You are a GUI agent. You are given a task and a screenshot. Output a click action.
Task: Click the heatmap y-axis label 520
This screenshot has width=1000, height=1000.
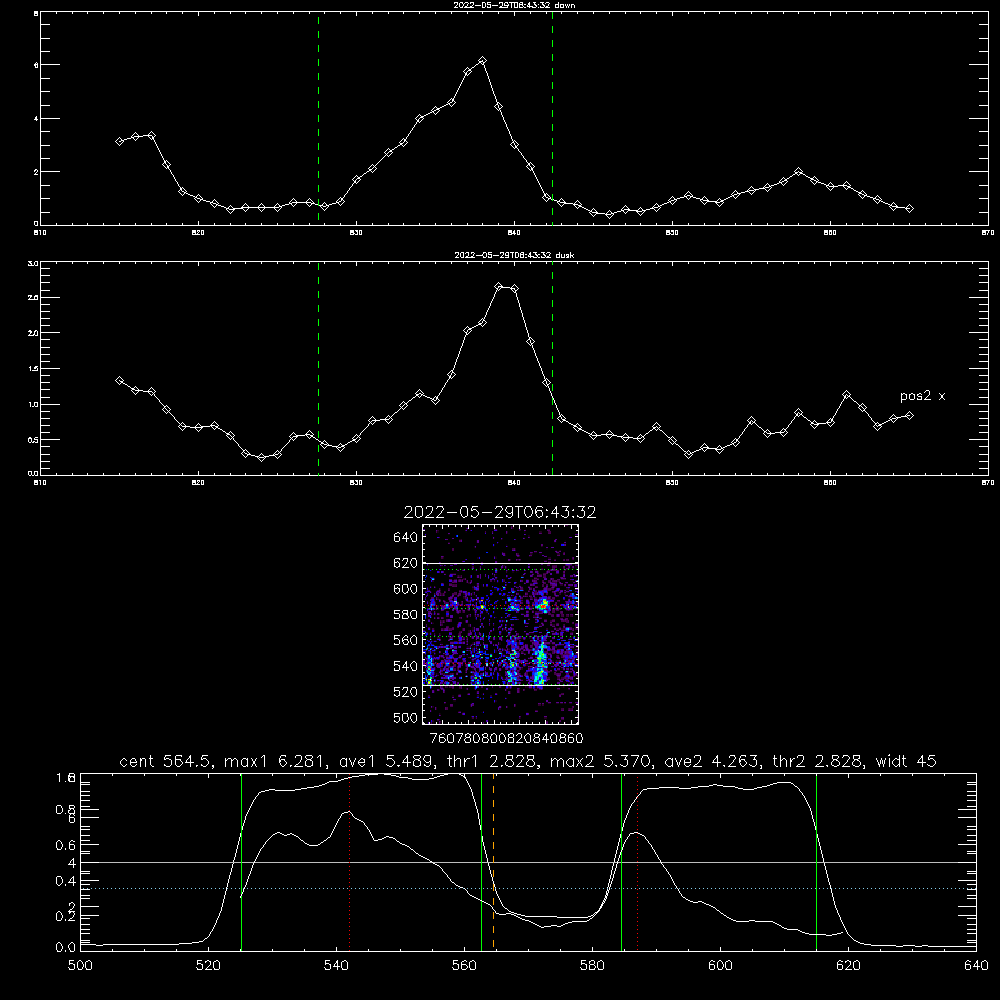click(406, 692)
